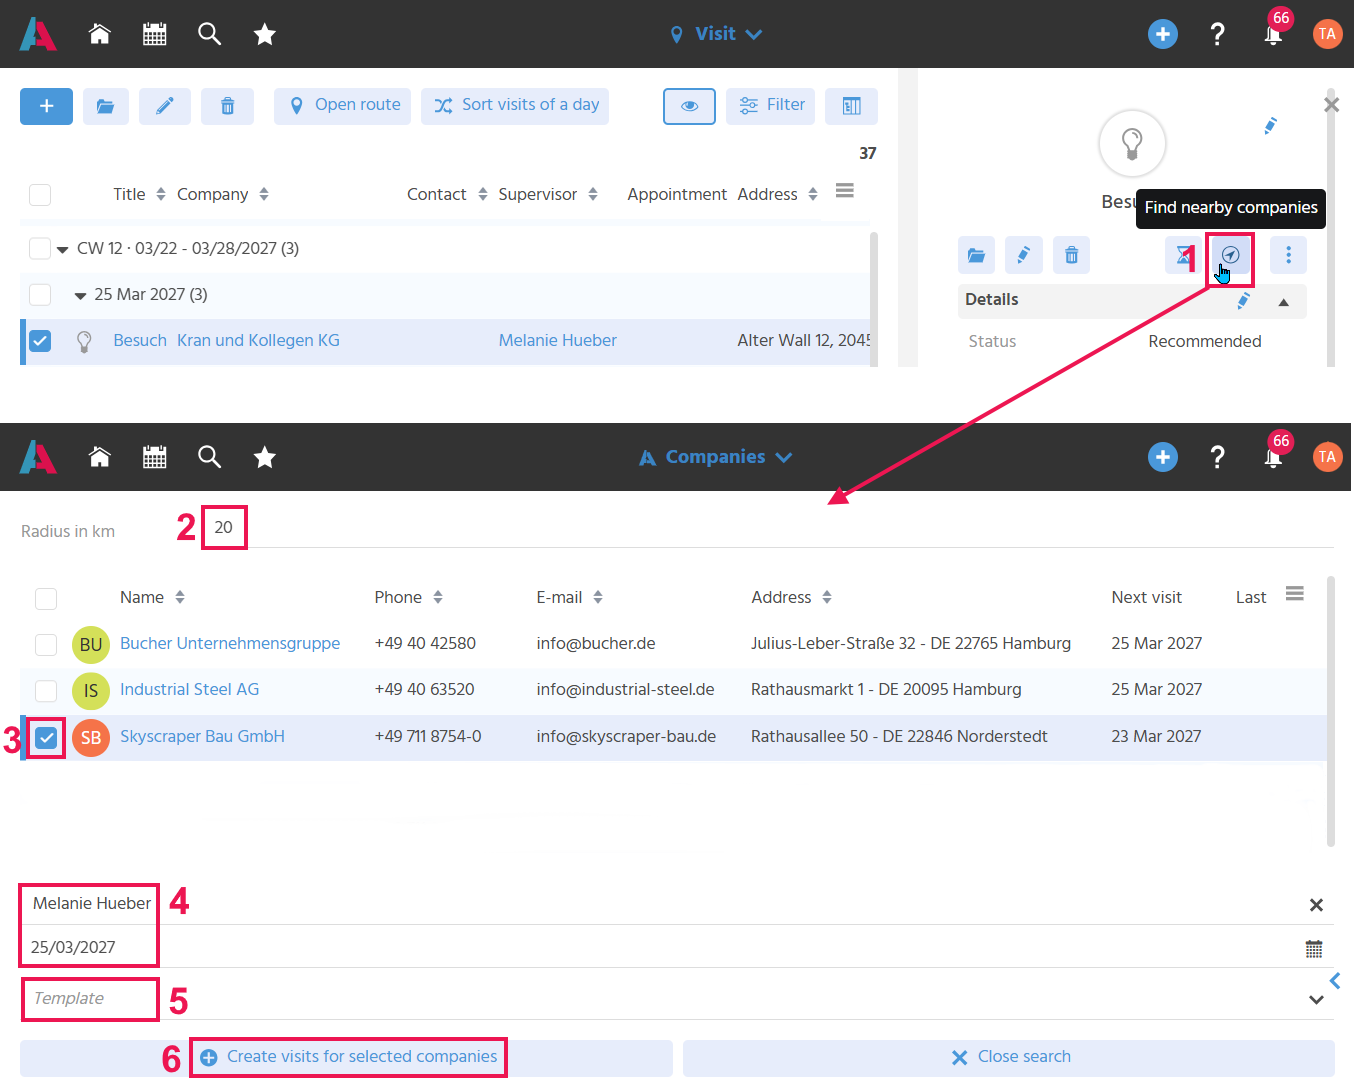Collapse the CW 12 week group
Screen dimensions: 1354x1089
[63, 249]
